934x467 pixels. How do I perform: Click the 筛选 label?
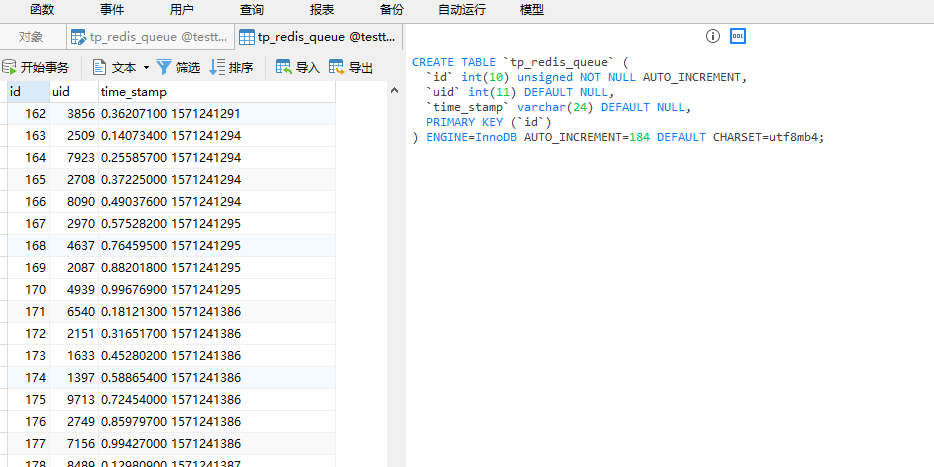pyautogui.click(x=188, y=68)
